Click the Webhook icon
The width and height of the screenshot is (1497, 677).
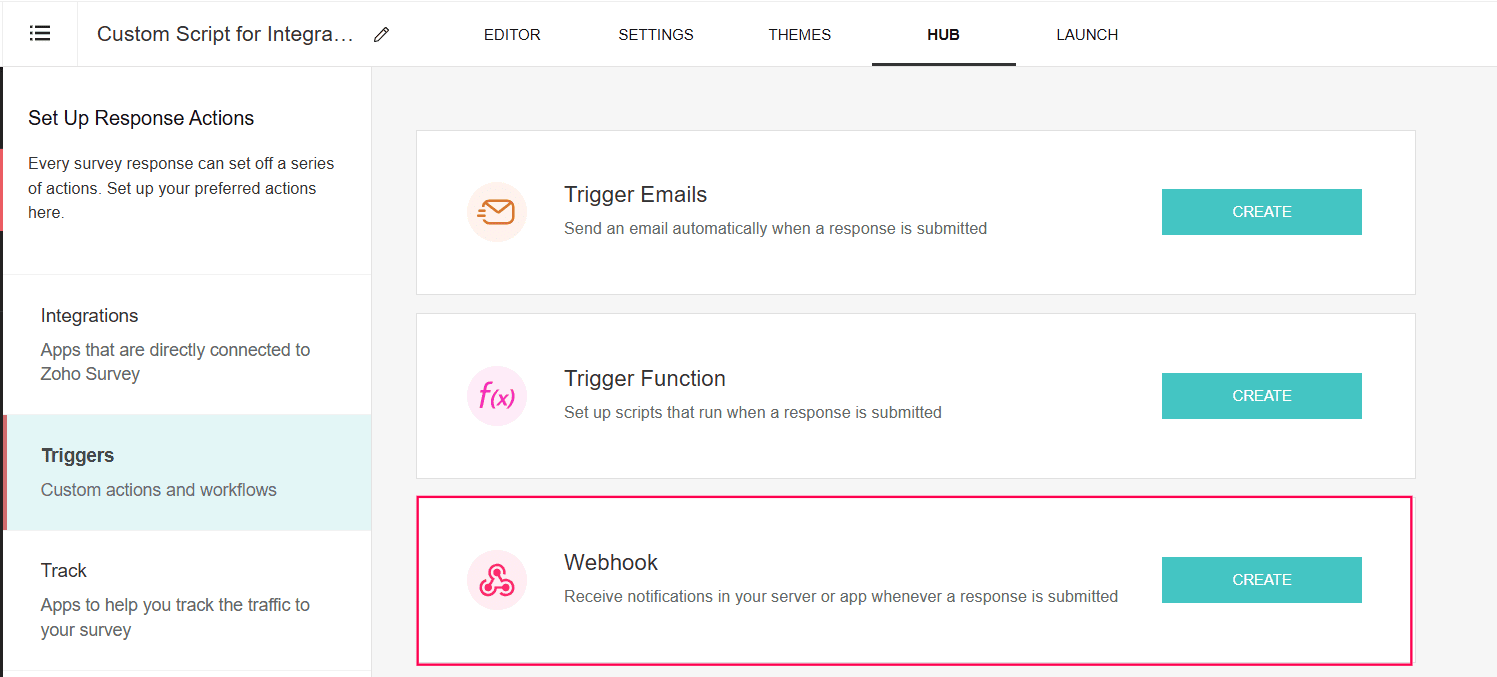click(497, 580)
